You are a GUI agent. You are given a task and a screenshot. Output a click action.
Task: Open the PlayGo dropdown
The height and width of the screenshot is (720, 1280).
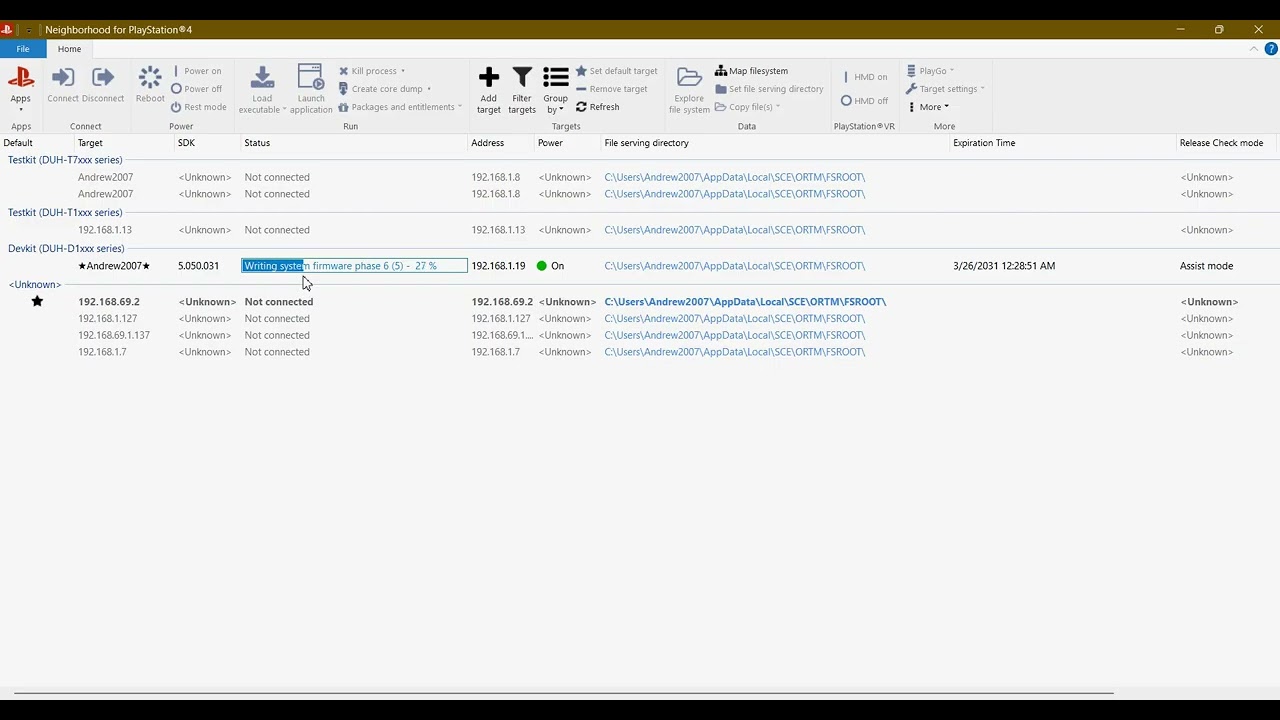(x=930, y=71)
